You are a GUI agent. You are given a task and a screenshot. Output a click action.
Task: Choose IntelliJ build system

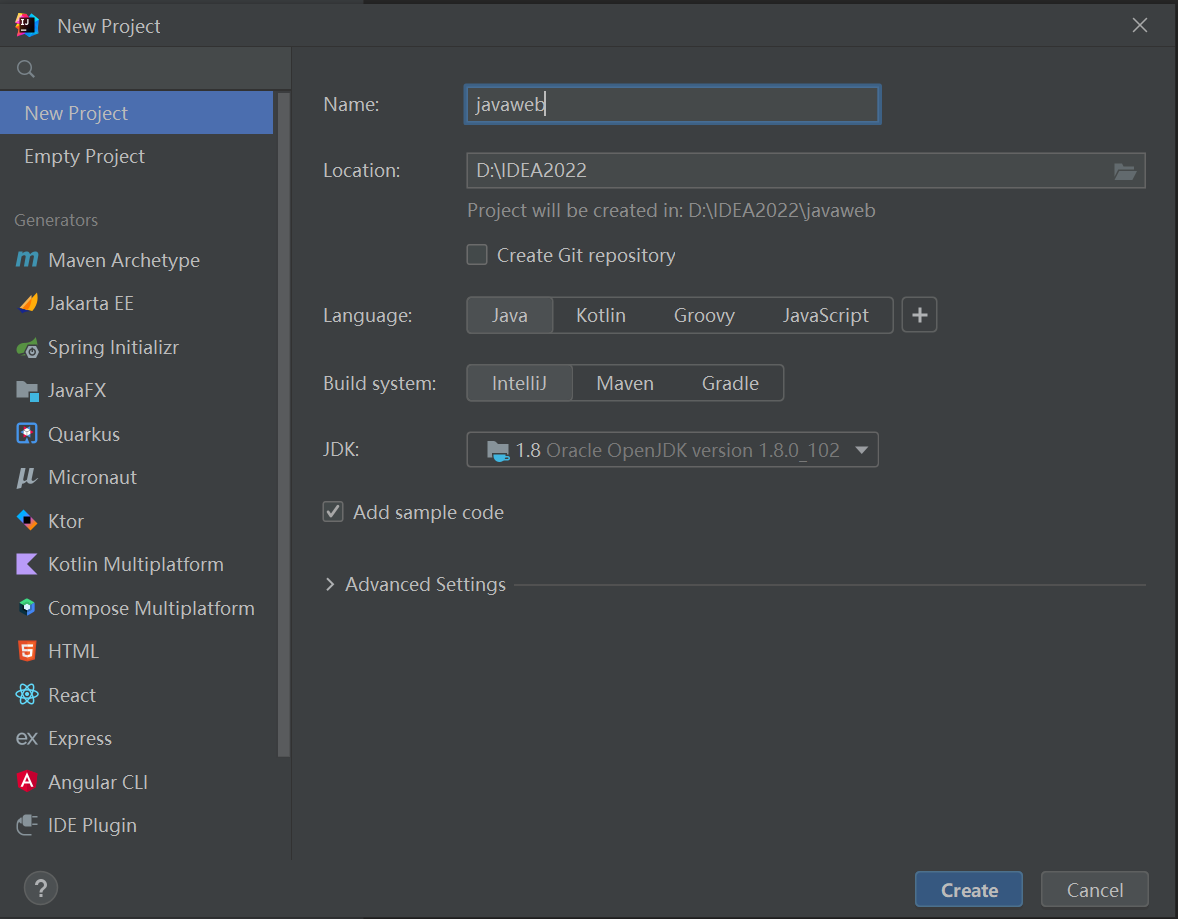click(x=519, y=383)
